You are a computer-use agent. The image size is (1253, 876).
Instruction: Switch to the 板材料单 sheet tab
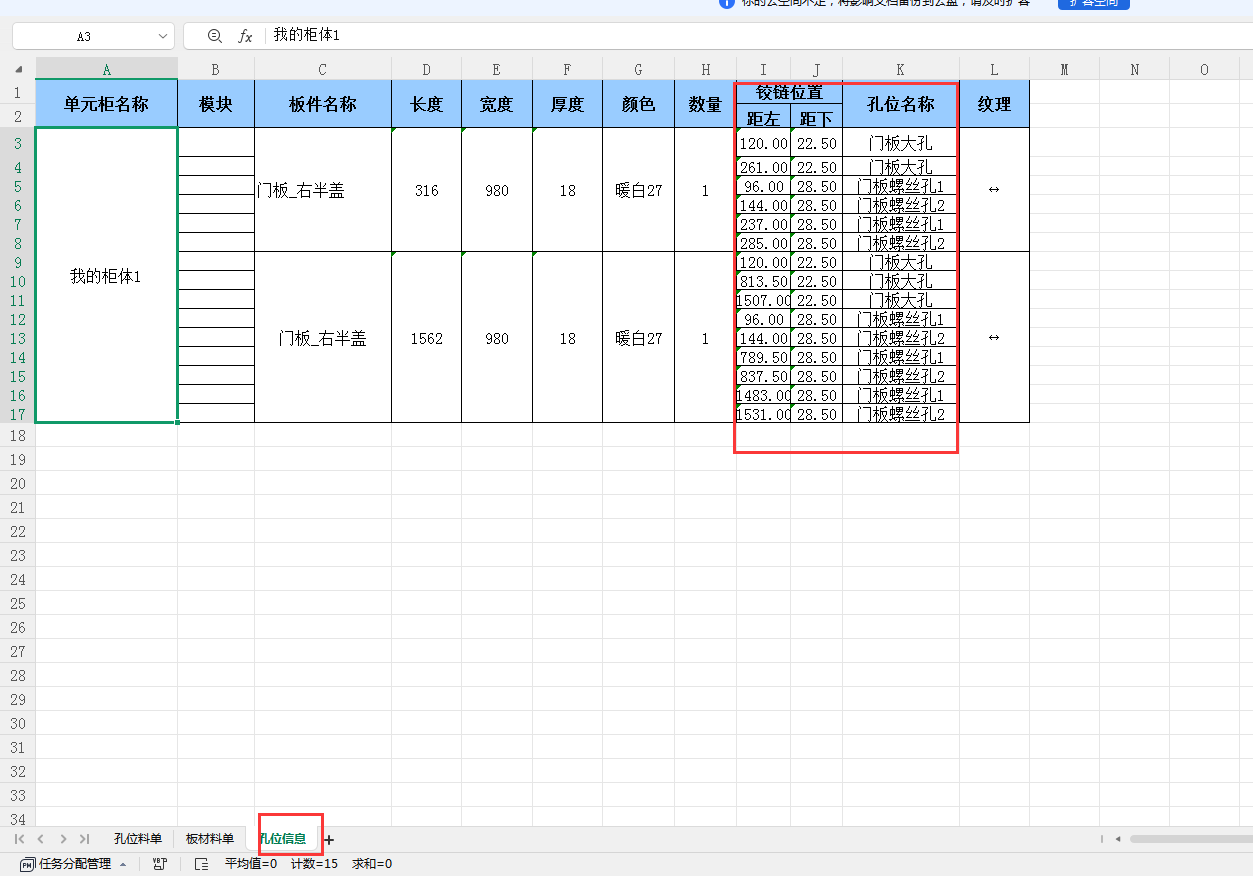210,839
